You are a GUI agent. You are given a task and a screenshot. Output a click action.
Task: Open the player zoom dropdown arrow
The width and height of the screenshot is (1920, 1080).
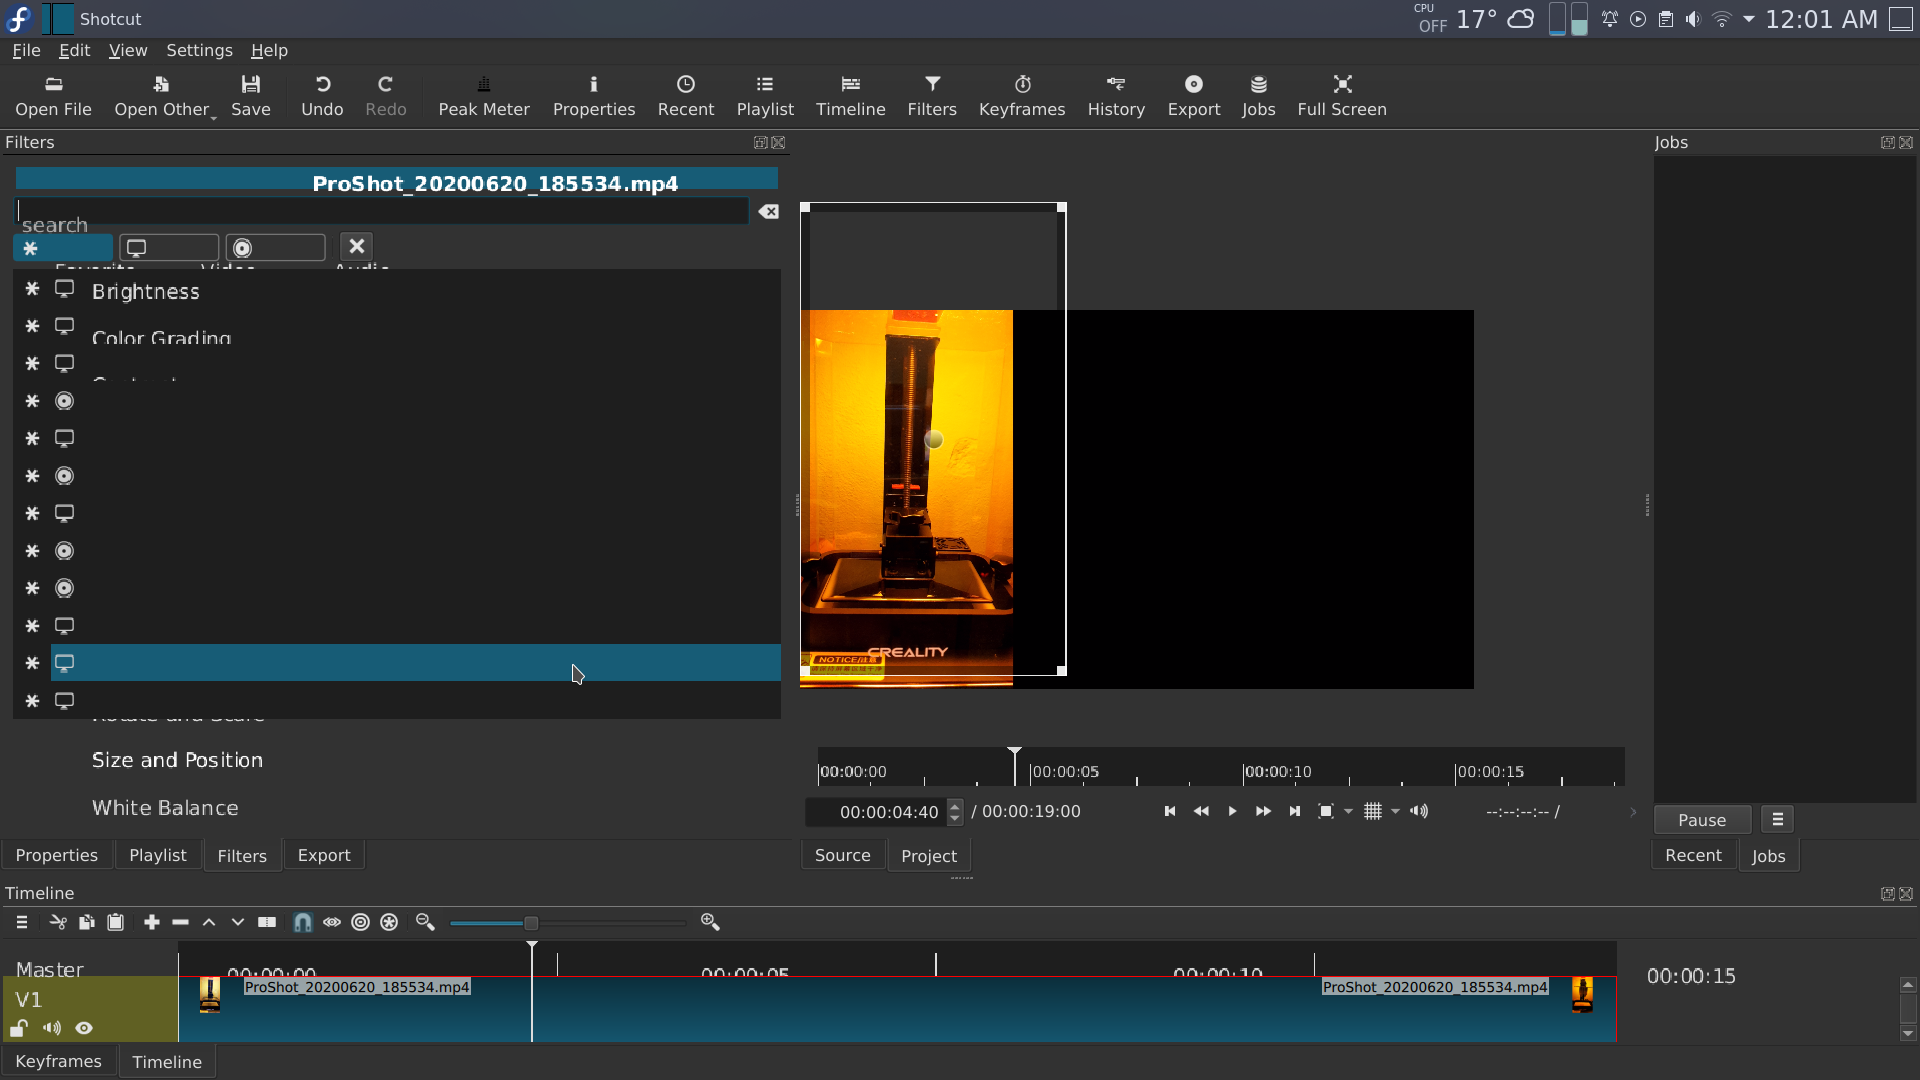click(1348, 811)
